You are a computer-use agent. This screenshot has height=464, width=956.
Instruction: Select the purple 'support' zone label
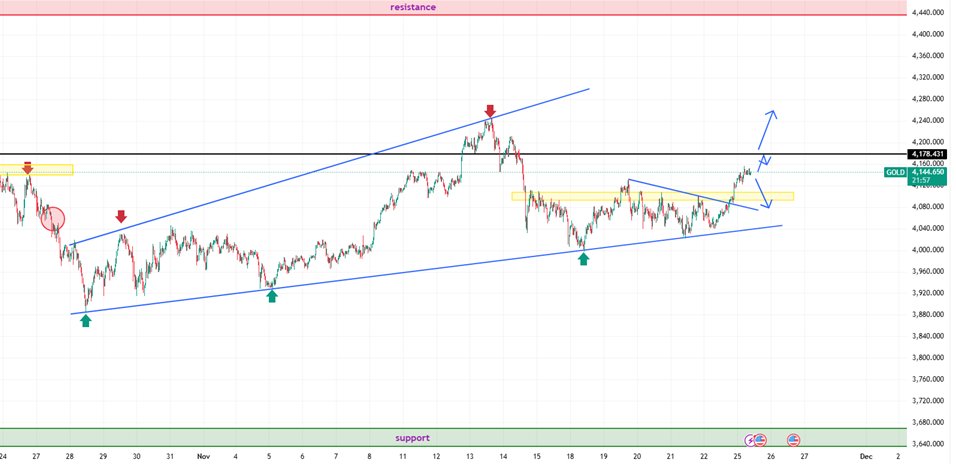pyautogui.click(x=412, y=438)
